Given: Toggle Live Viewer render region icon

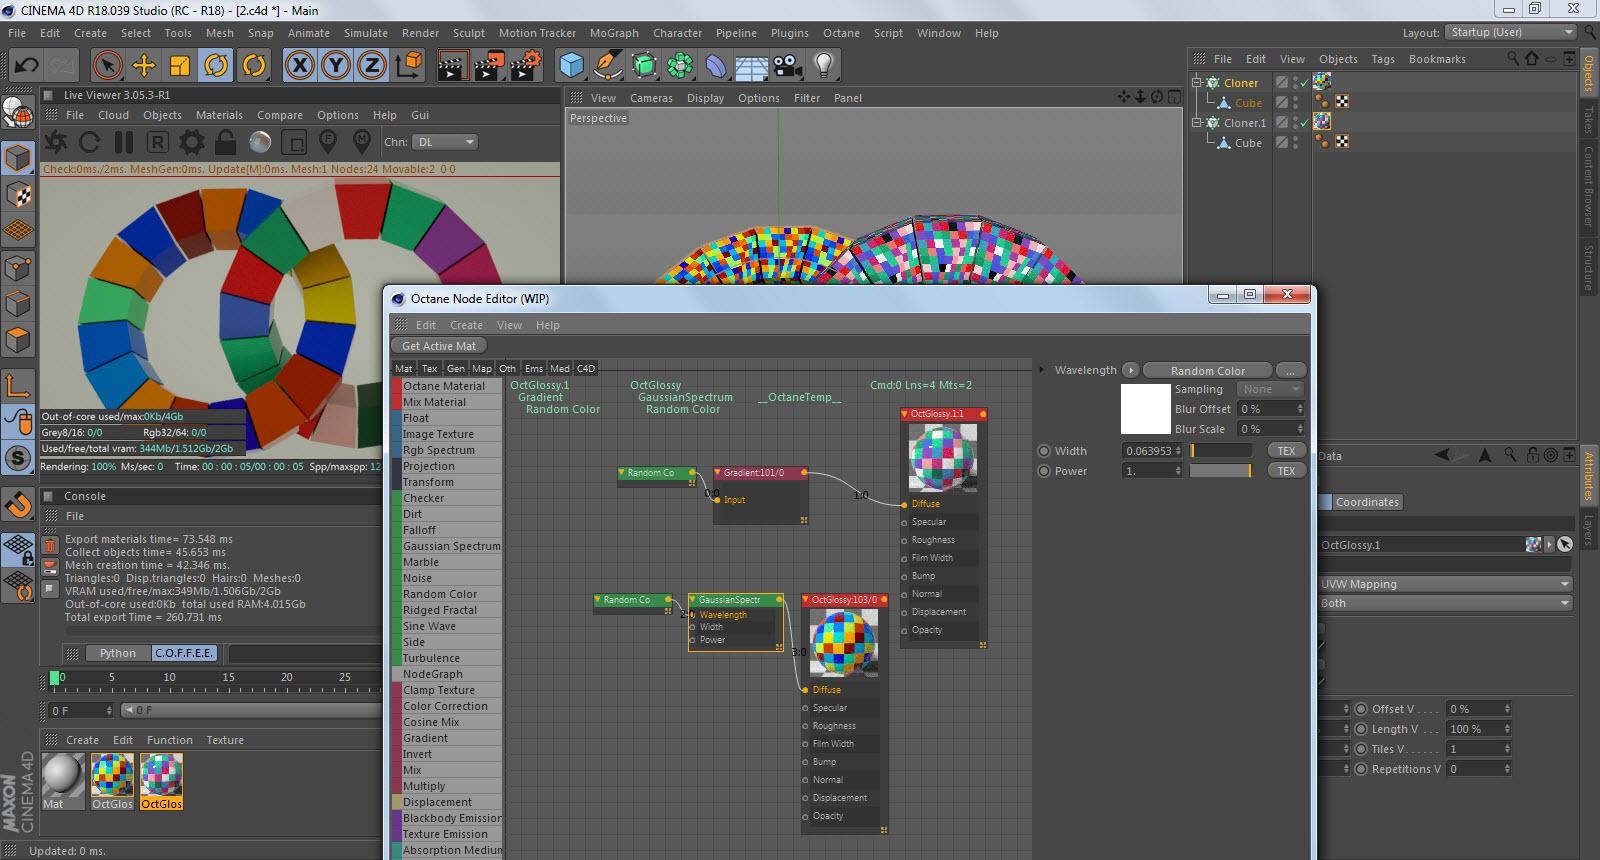Looking at the screenshot, I should [x=294, y=142].
